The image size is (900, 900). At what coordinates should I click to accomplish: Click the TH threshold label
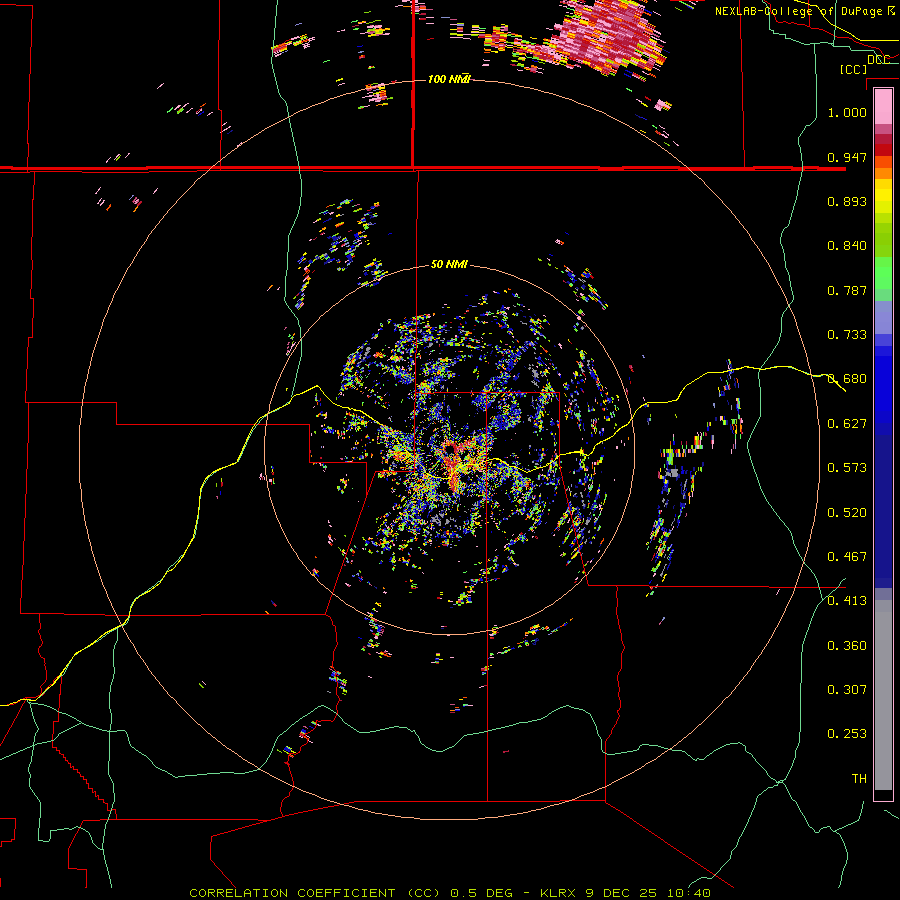pyautogui.click(x=859, y=779)
